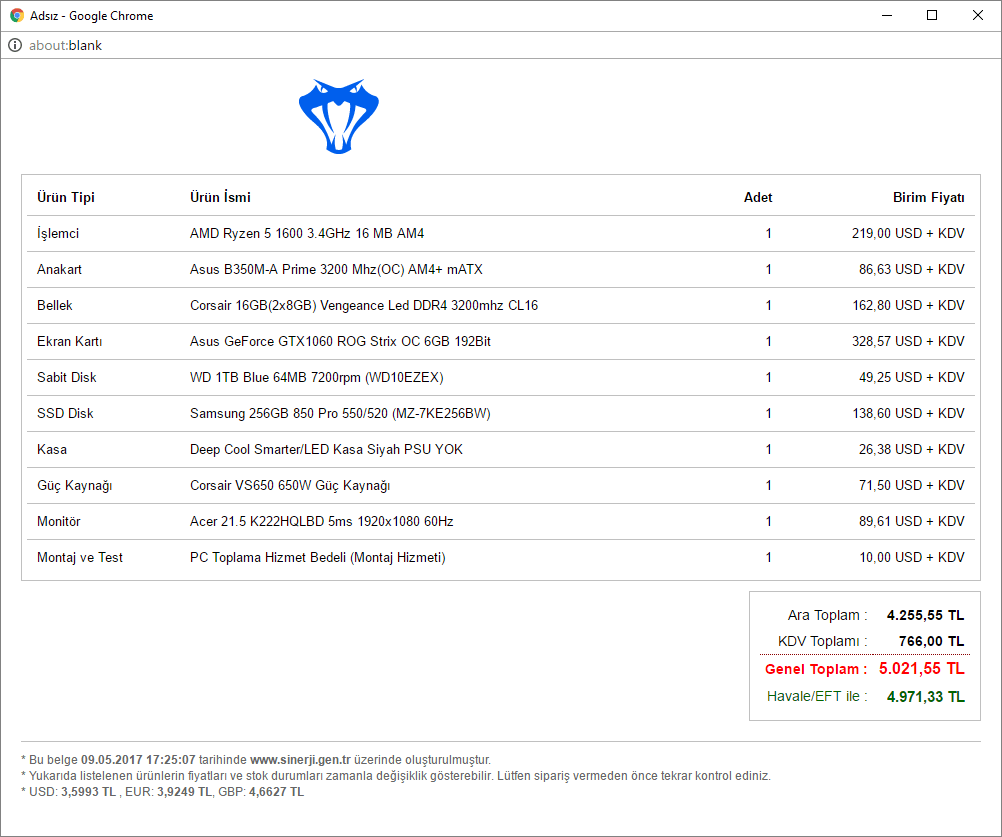Screen dimensions: 1002x837
Task: Click the 4.971,33 TL transfer price
Action: pos(925,696)
